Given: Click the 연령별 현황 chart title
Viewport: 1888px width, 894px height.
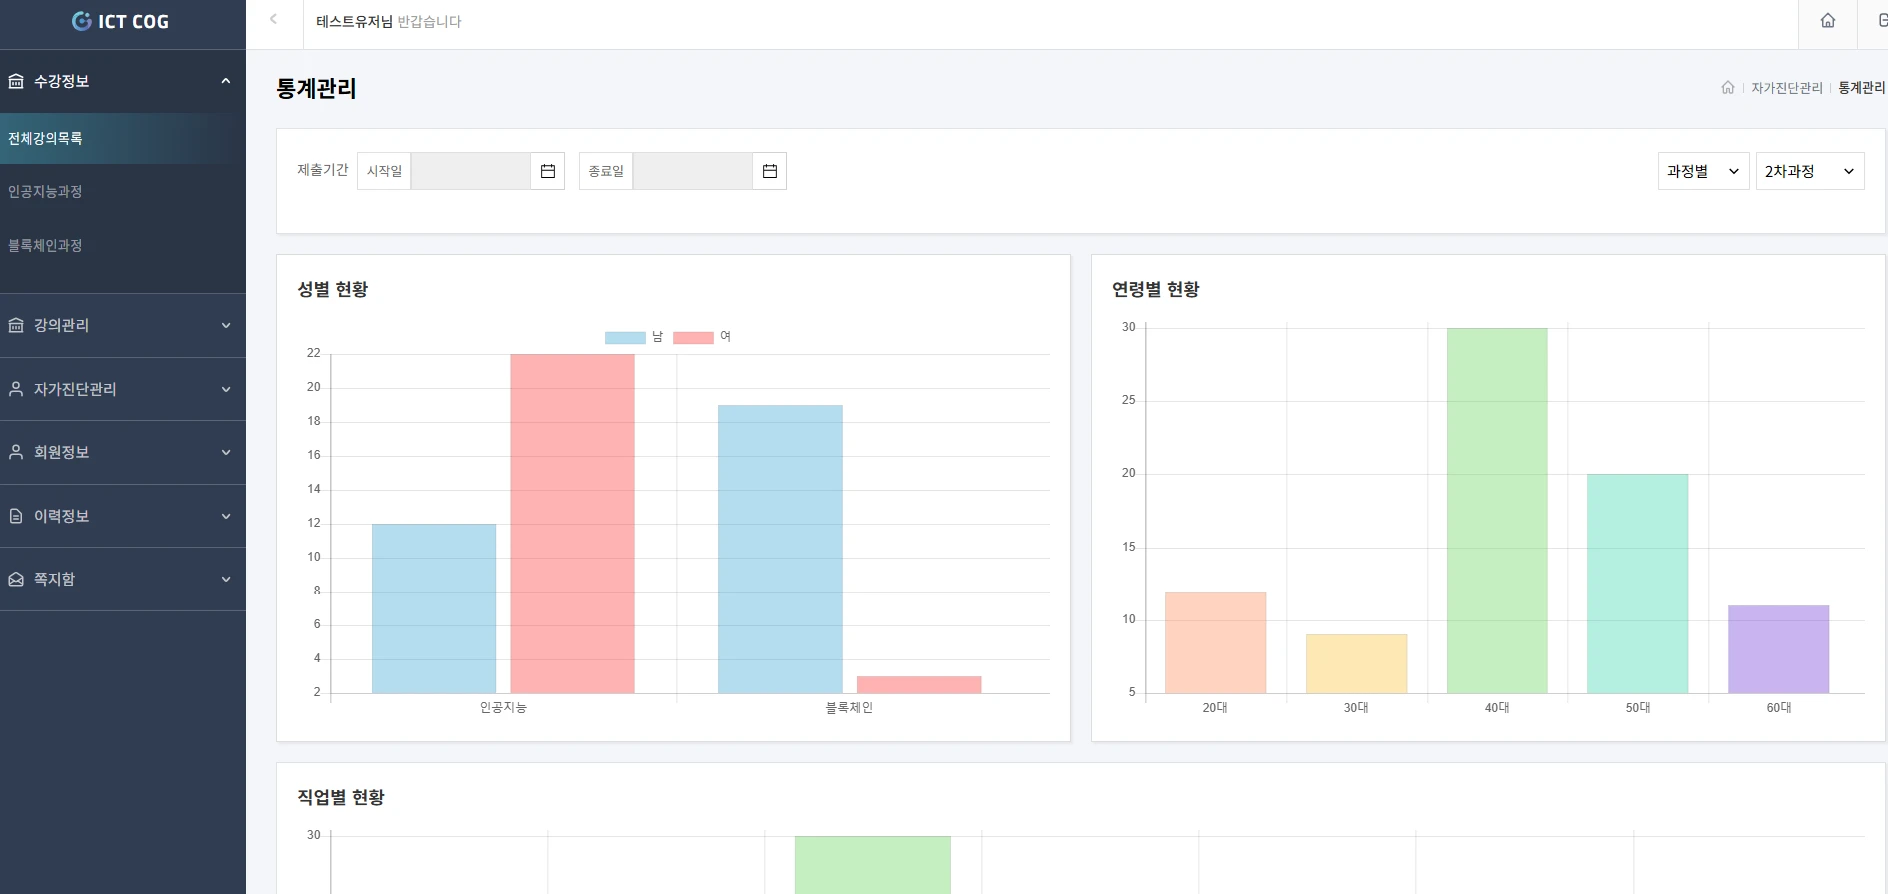Looking at the screenshot, I should (x=1156, y=289).
